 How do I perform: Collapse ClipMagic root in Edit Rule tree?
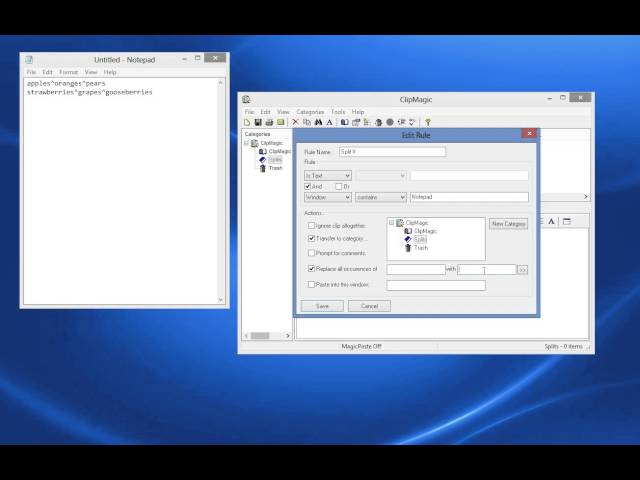391,223
